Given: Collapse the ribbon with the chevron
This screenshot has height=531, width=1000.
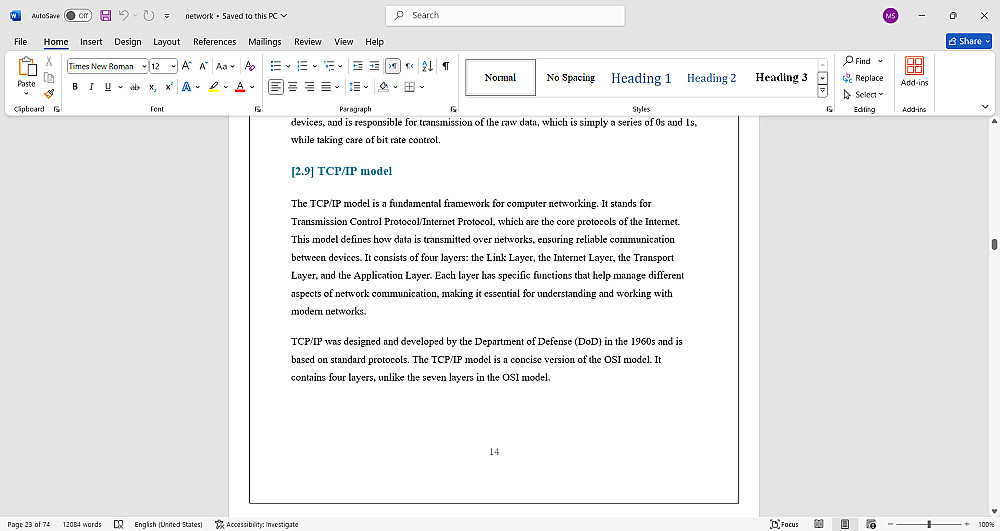Looking at the screenshot, I should pyautogui.click(x=985, y=107).
